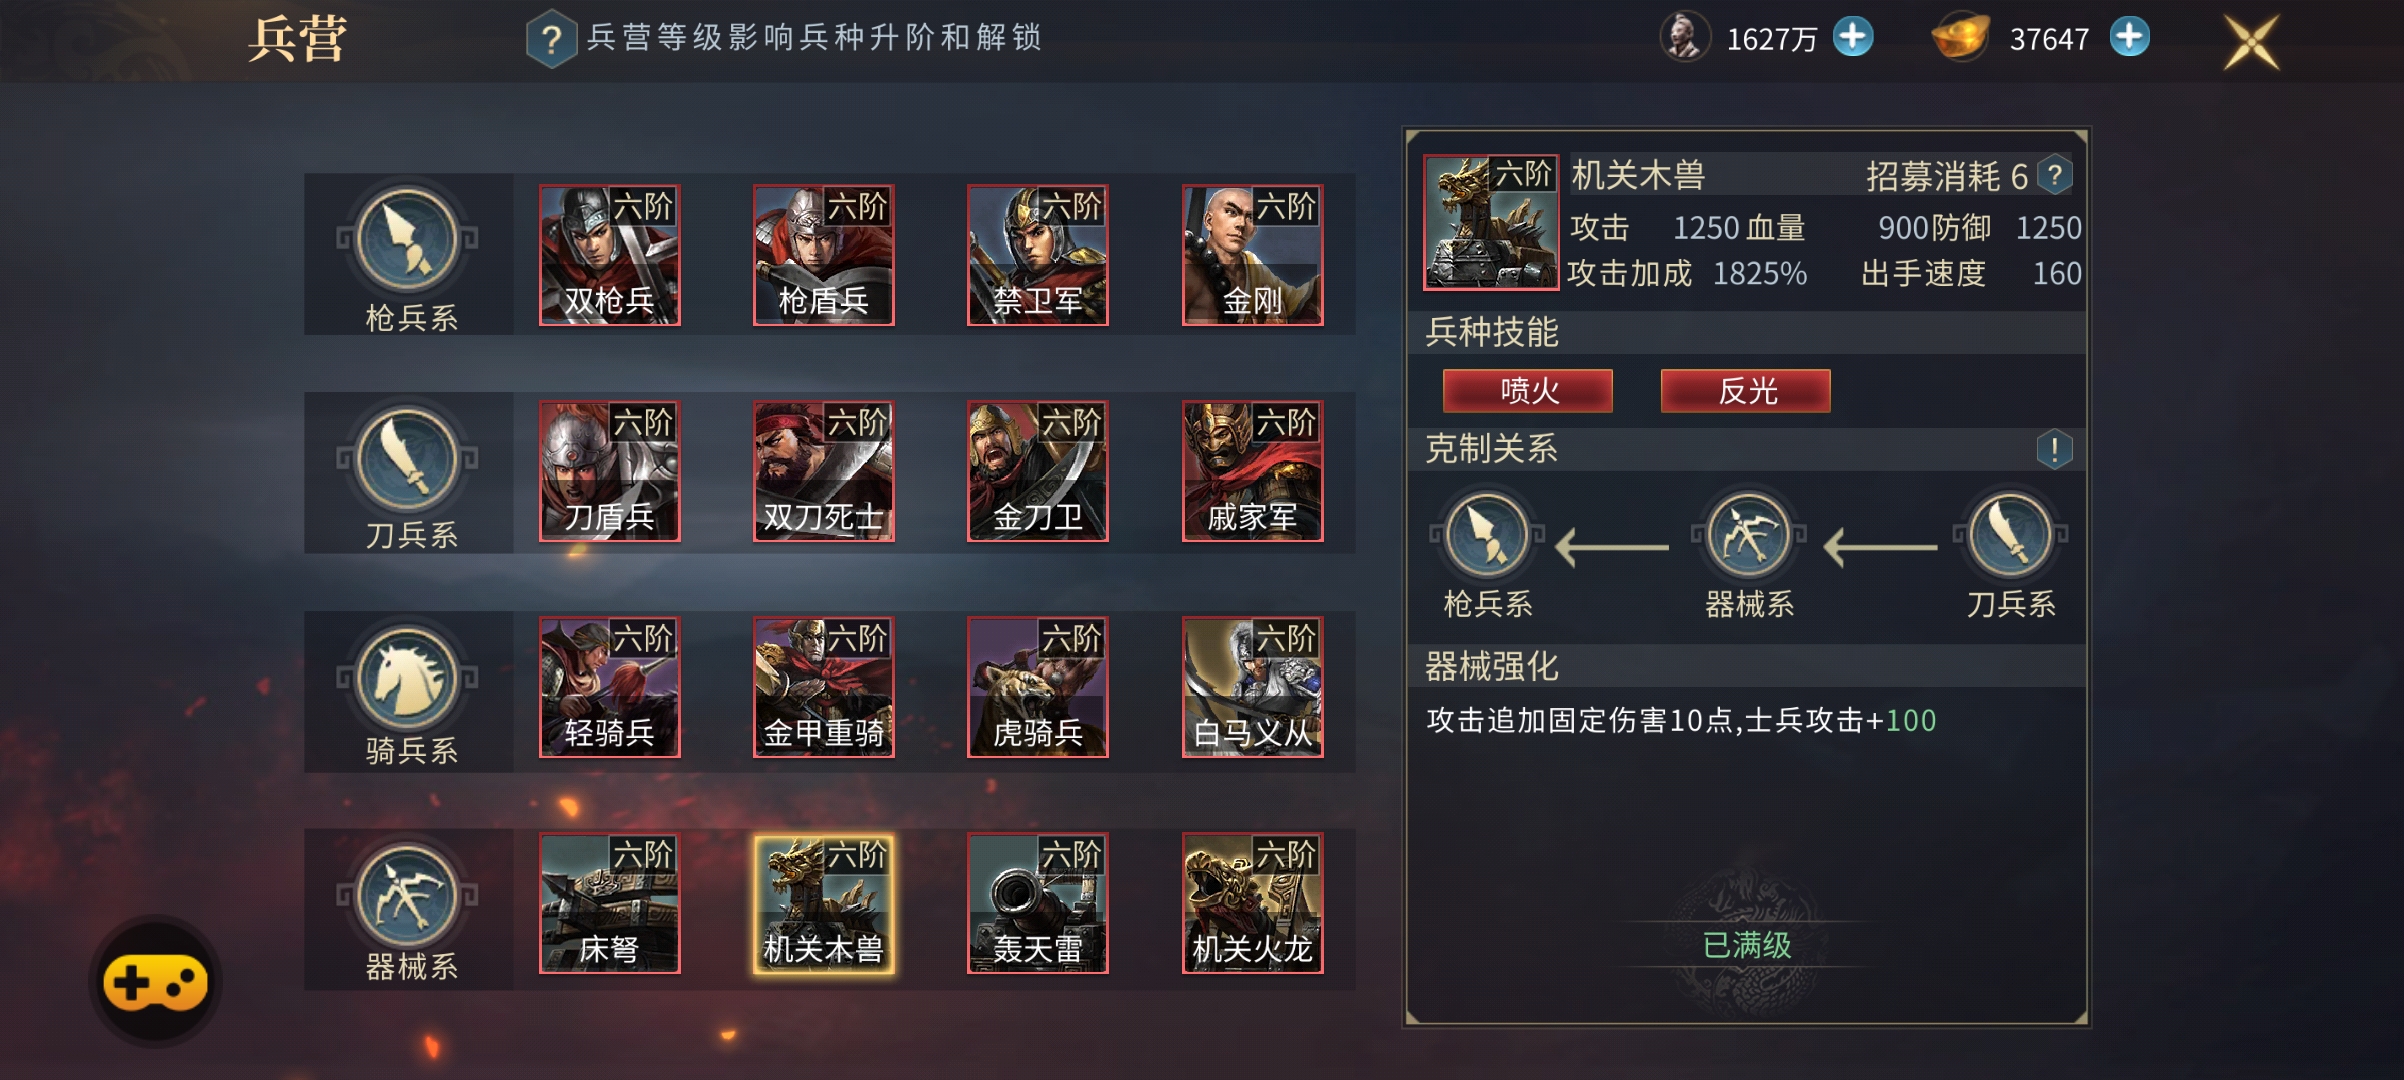Pick the 白马义从 cavalry card
The image size is (2404, 1080).
(x=1253, y=687)
